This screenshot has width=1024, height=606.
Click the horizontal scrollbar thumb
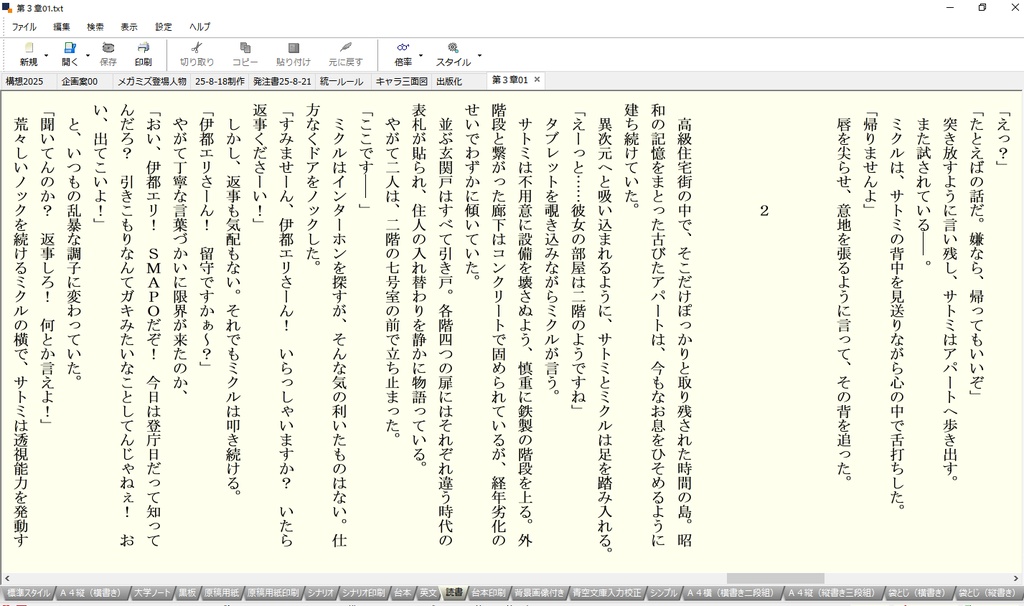(775, 579)
